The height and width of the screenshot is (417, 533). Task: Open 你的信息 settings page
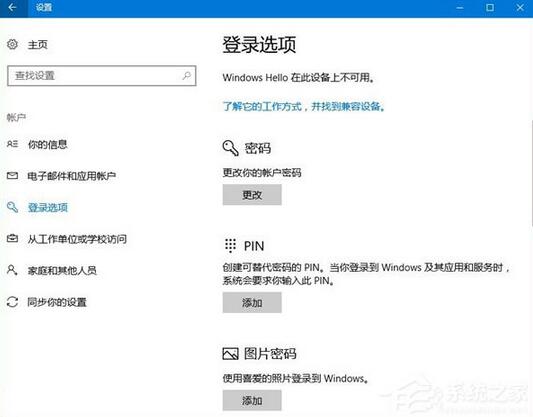pyautogui.click(x=47, y=144)
